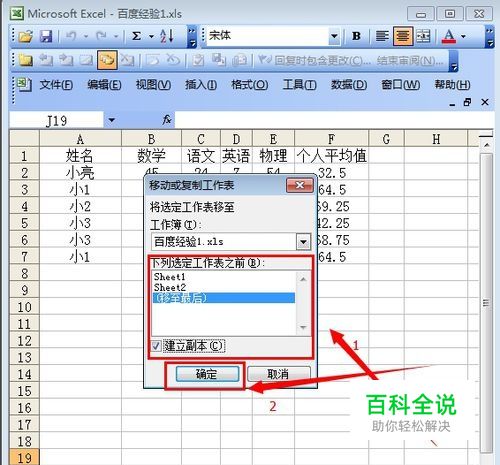
Task: Redo the last undone action
Action: tap(101, 36)
